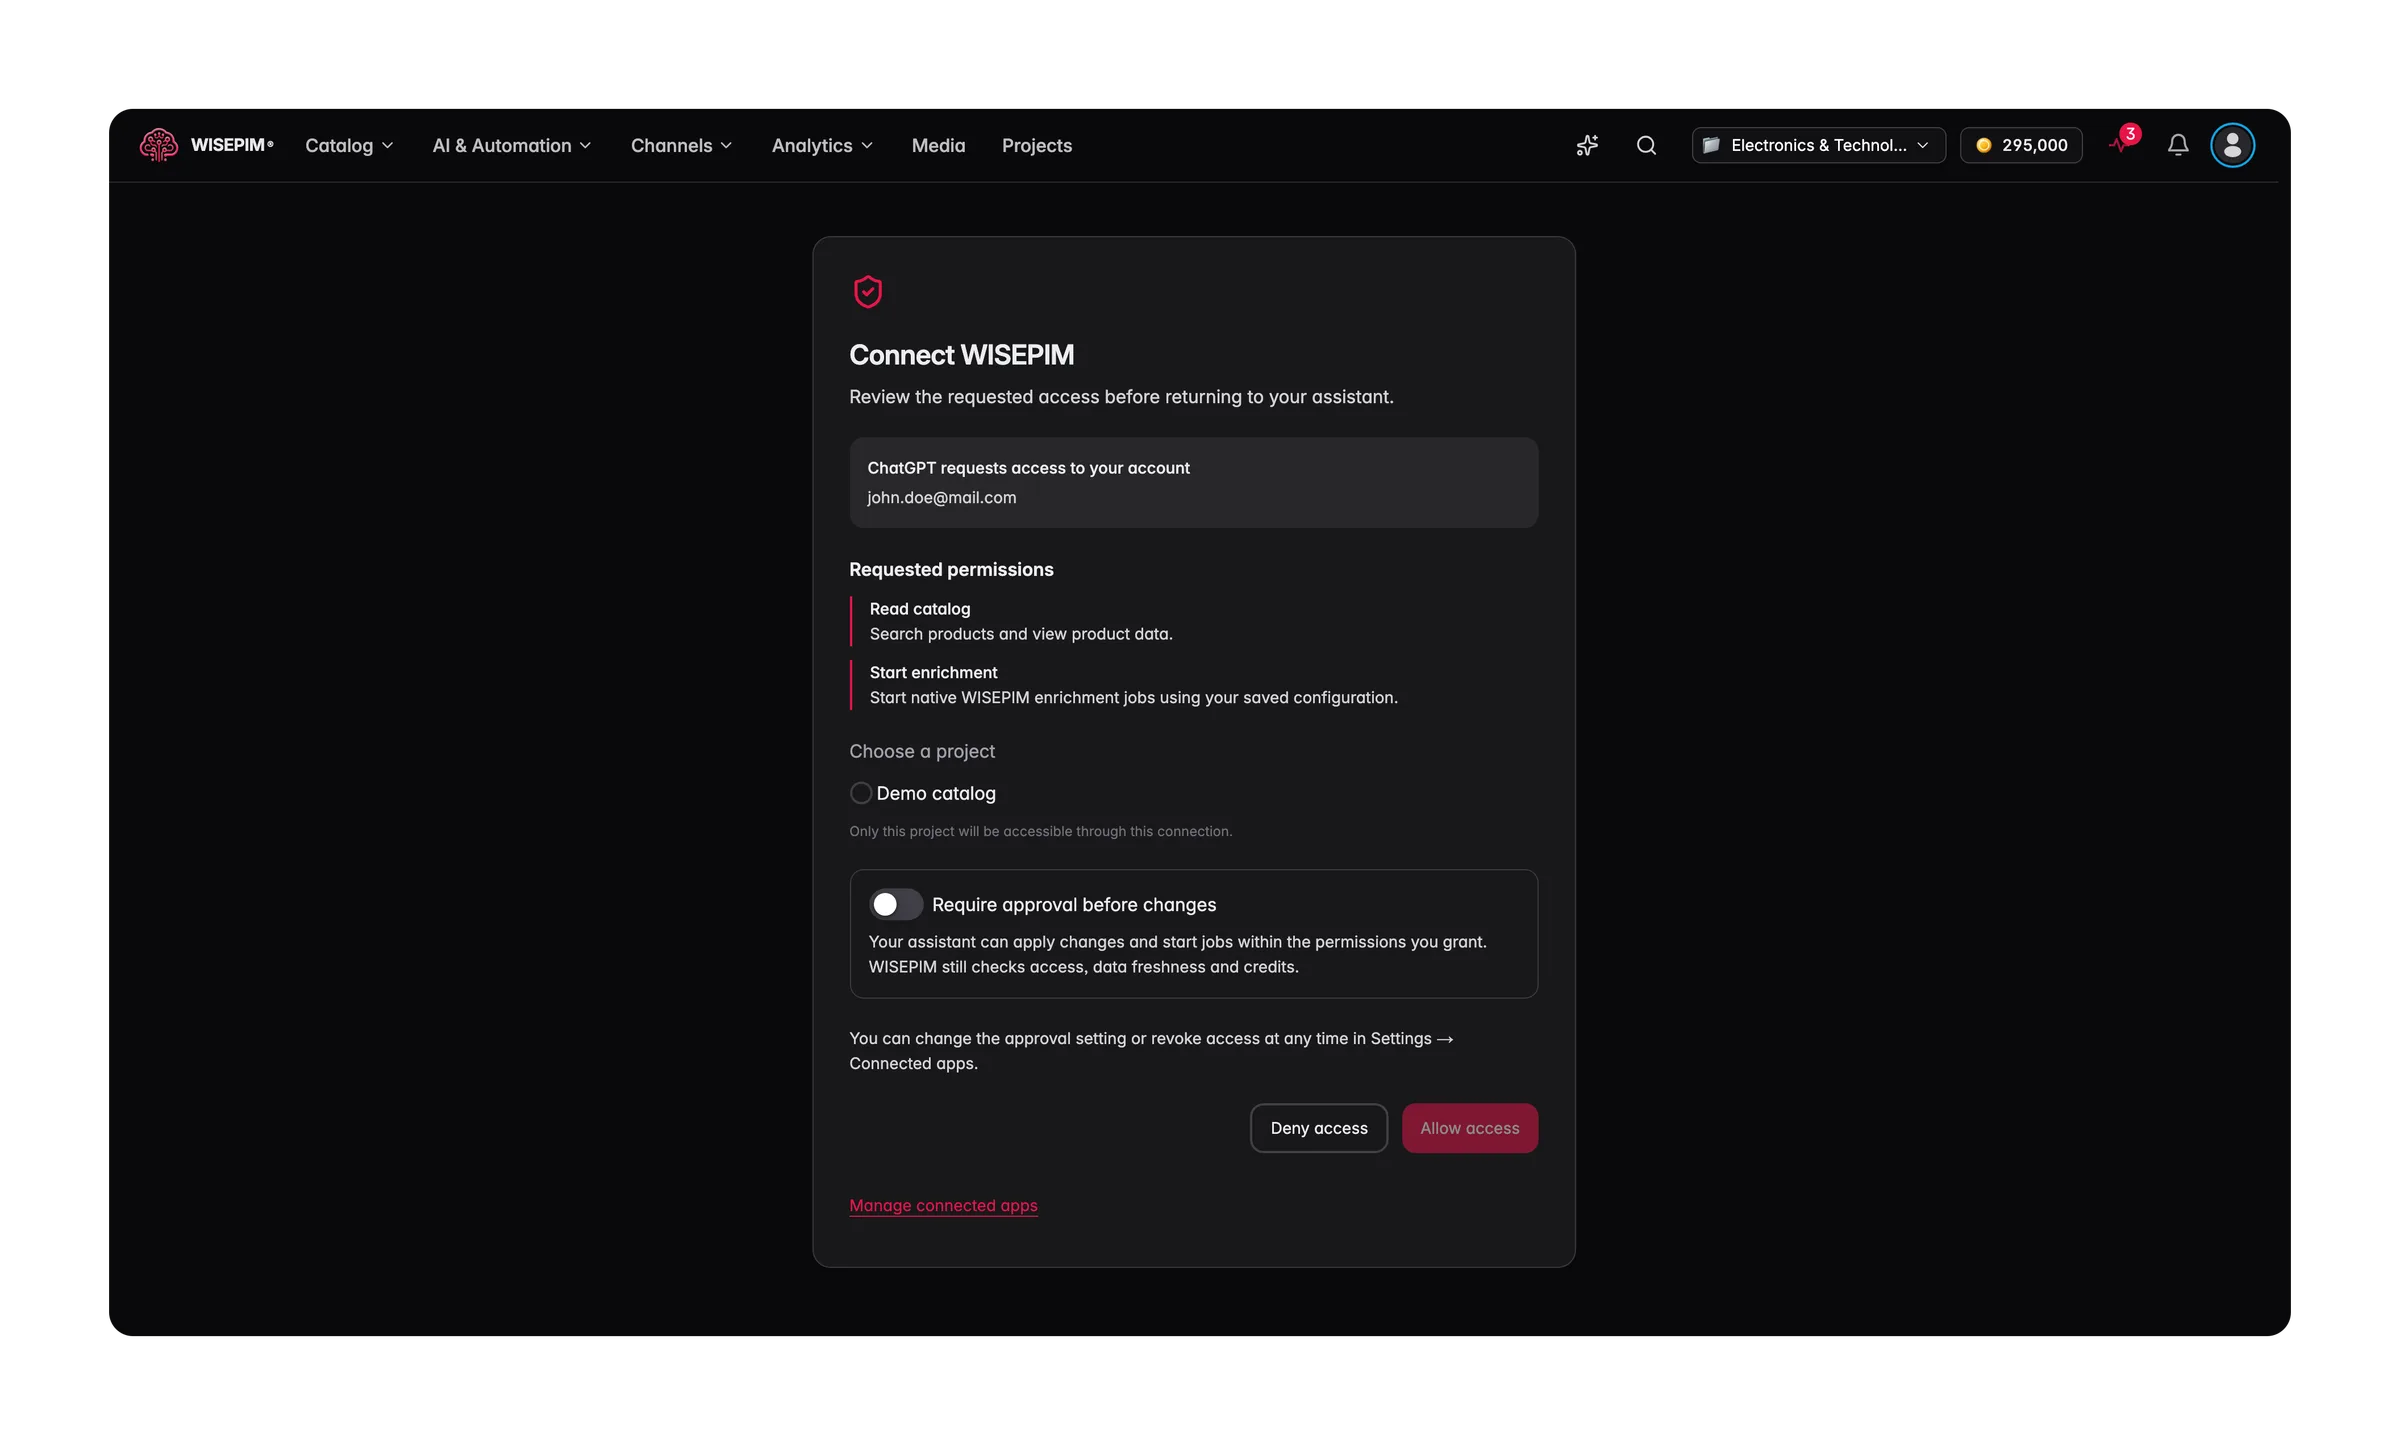Viewport: 2400px width, 1445px height.
Task: Open the notifications bell
Action: (2177, 145)
